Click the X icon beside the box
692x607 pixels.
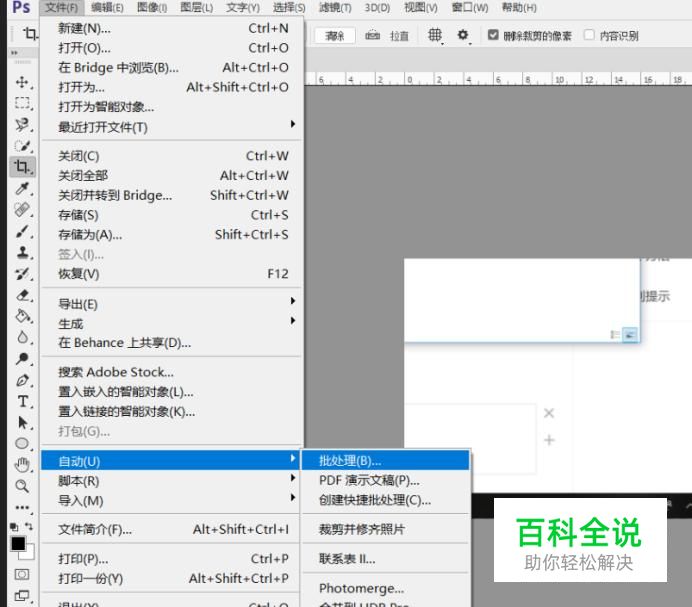(x=549, y=413)
